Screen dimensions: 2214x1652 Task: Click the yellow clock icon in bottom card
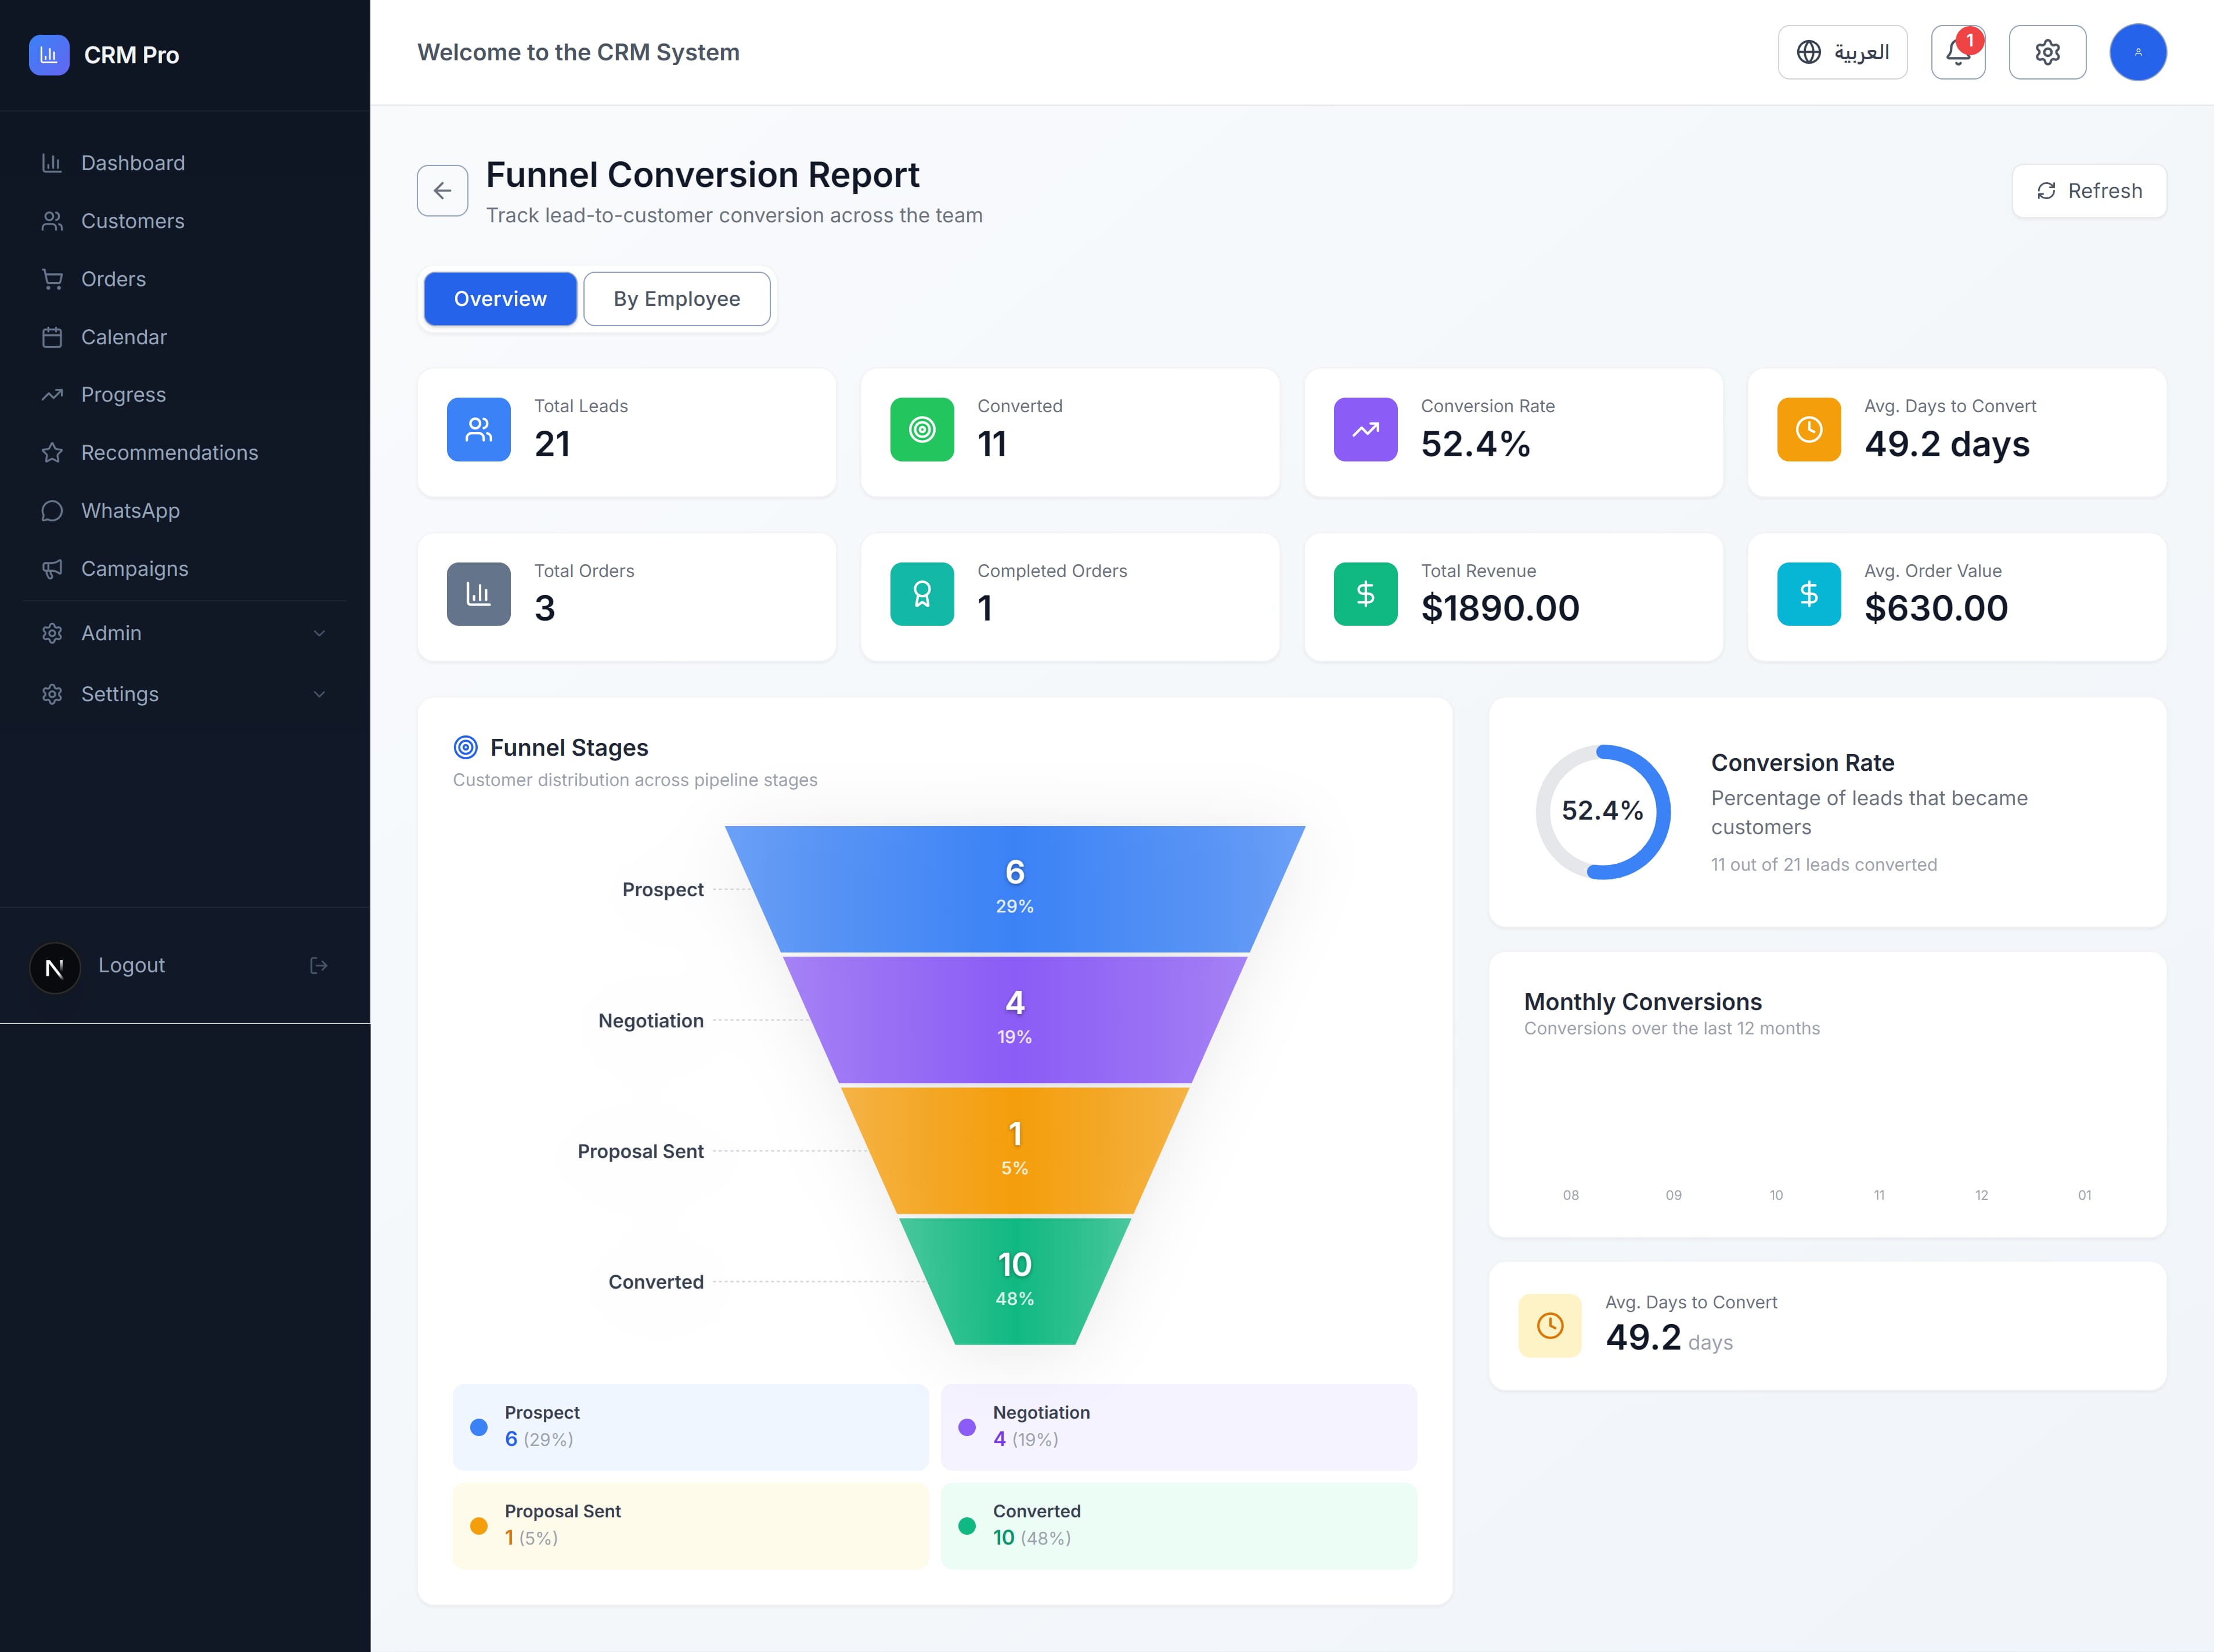1550,1326
